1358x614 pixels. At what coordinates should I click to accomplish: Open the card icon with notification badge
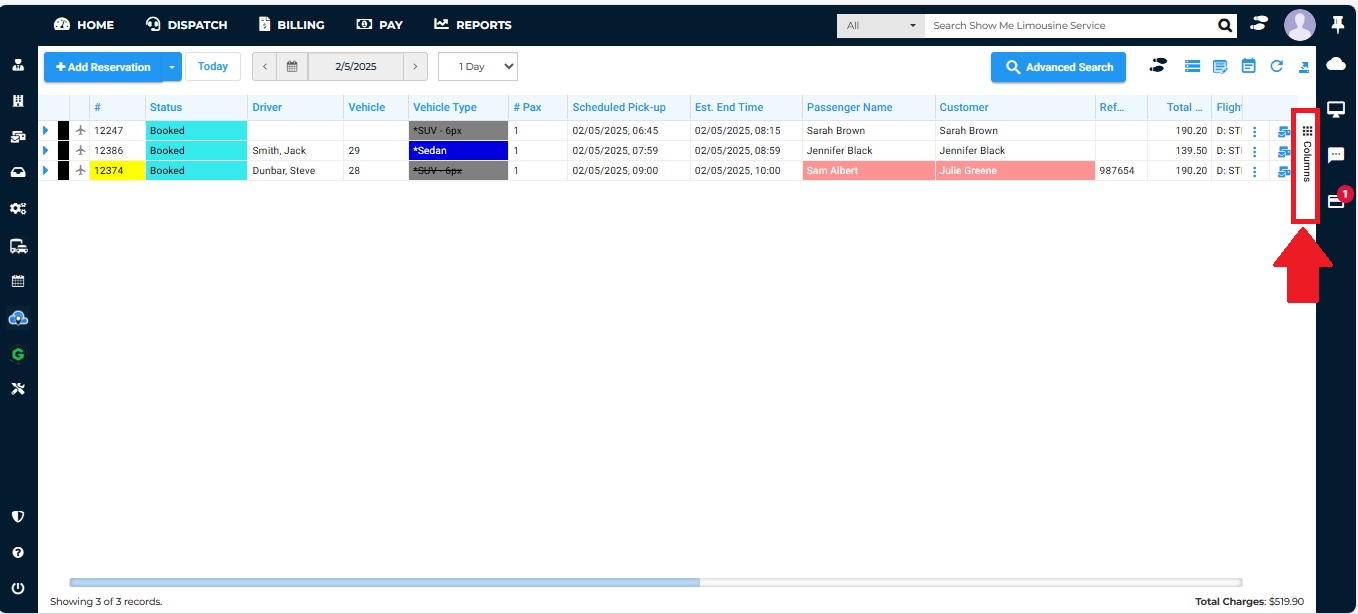pyautogui.click(x=1337, y=199)
